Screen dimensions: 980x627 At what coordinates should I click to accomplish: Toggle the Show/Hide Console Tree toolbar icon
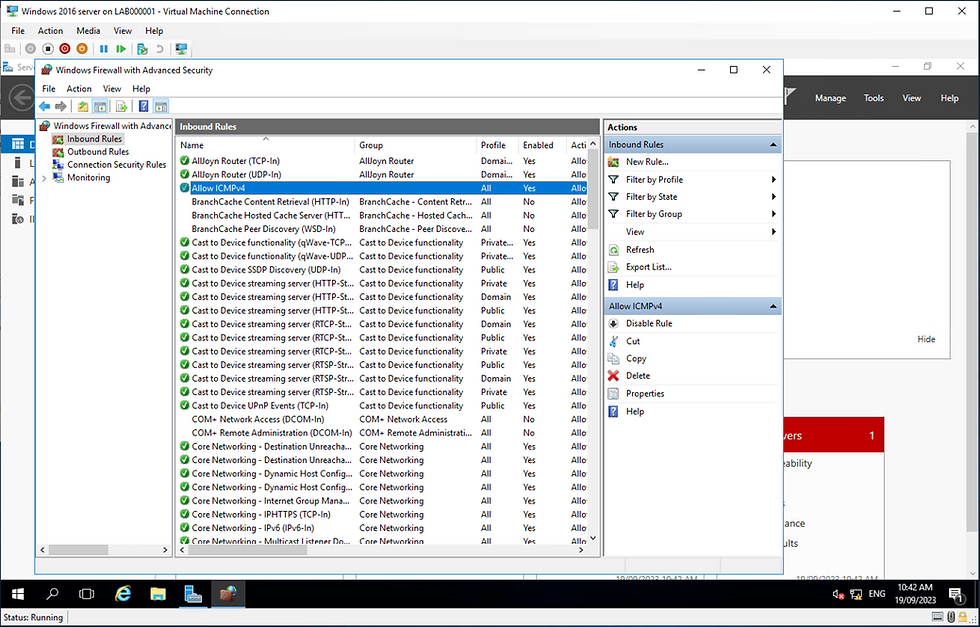tap(100, 106)
